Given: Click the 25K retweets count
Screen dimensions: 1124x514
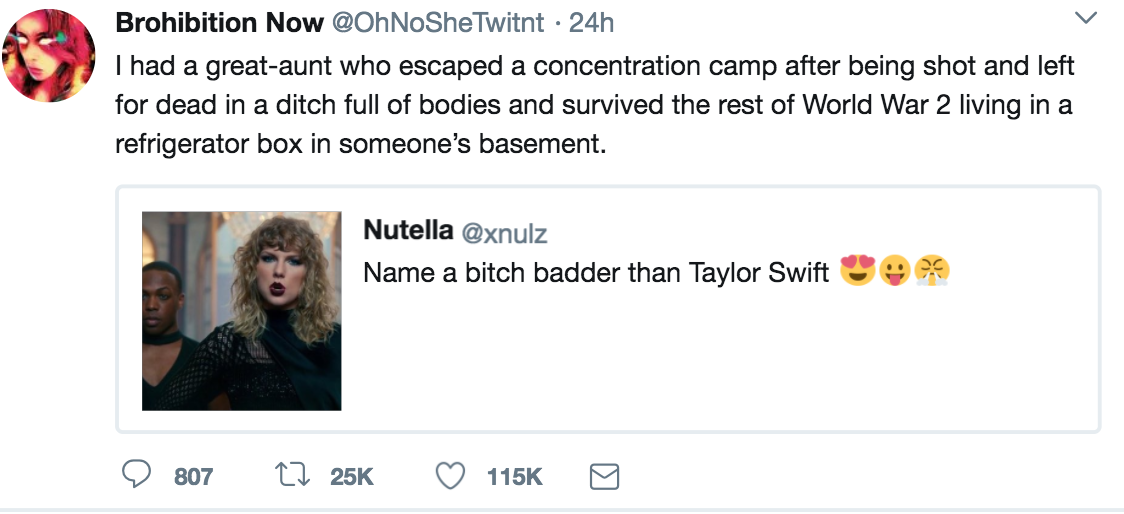Looking at the screenshot, I should (x=351, y=478).
